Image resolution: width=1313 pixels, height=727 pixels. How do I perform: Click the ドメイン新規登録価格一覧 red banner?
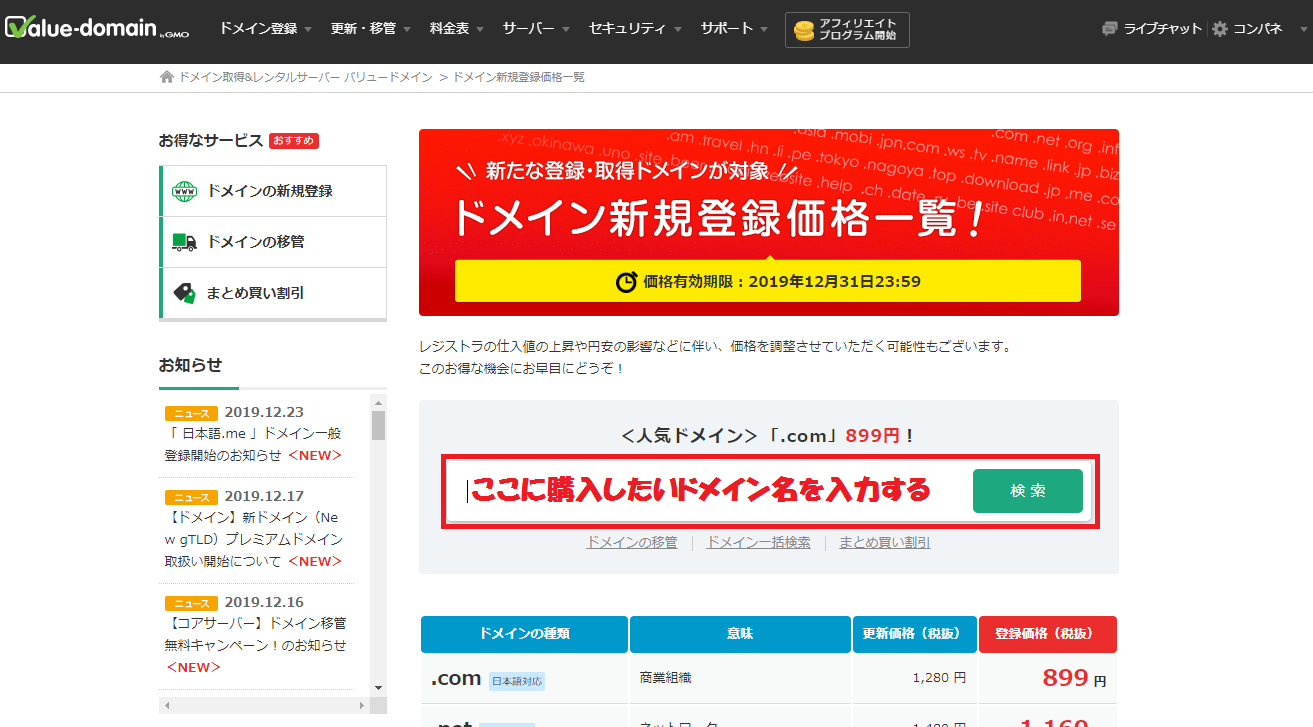coord(768,222)
